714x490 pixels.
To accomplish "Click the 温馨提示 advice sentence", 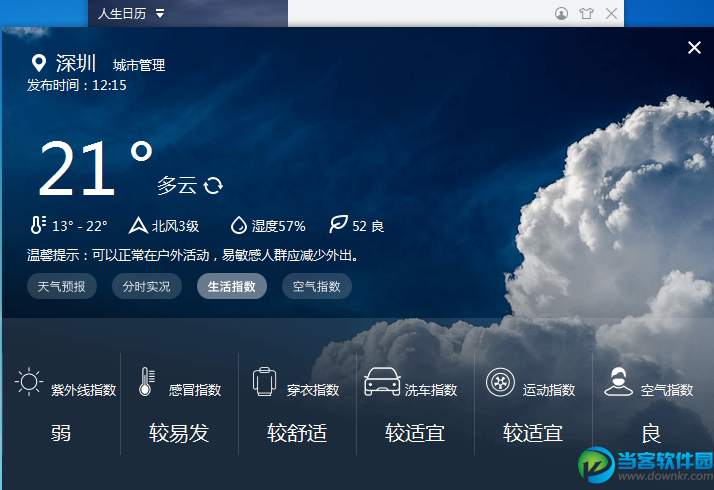I will click(x=192, y=255).
